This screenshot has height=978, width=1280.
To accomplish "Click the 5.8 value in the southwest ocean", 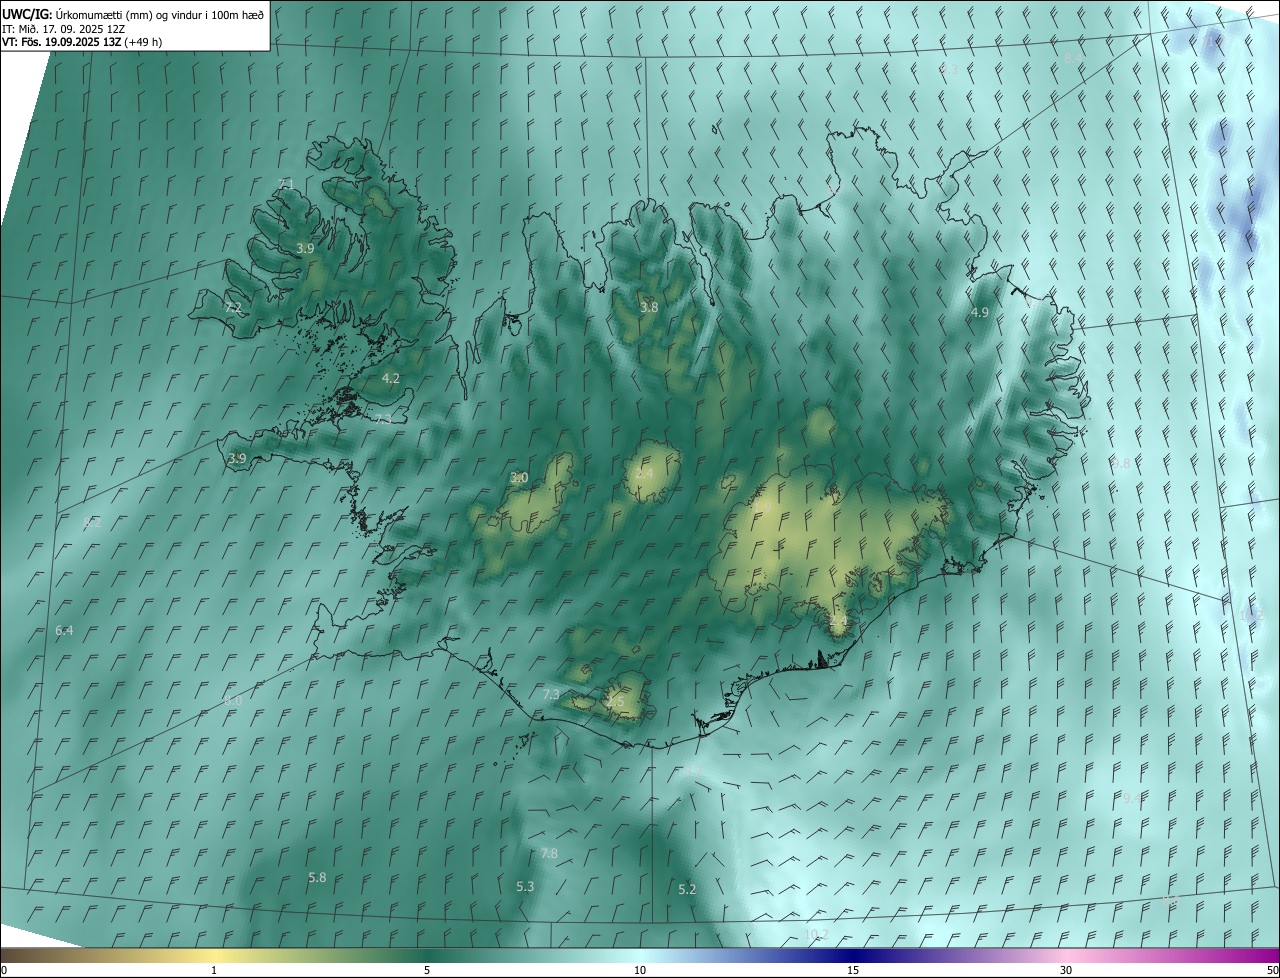I will (x=317, y=878).
